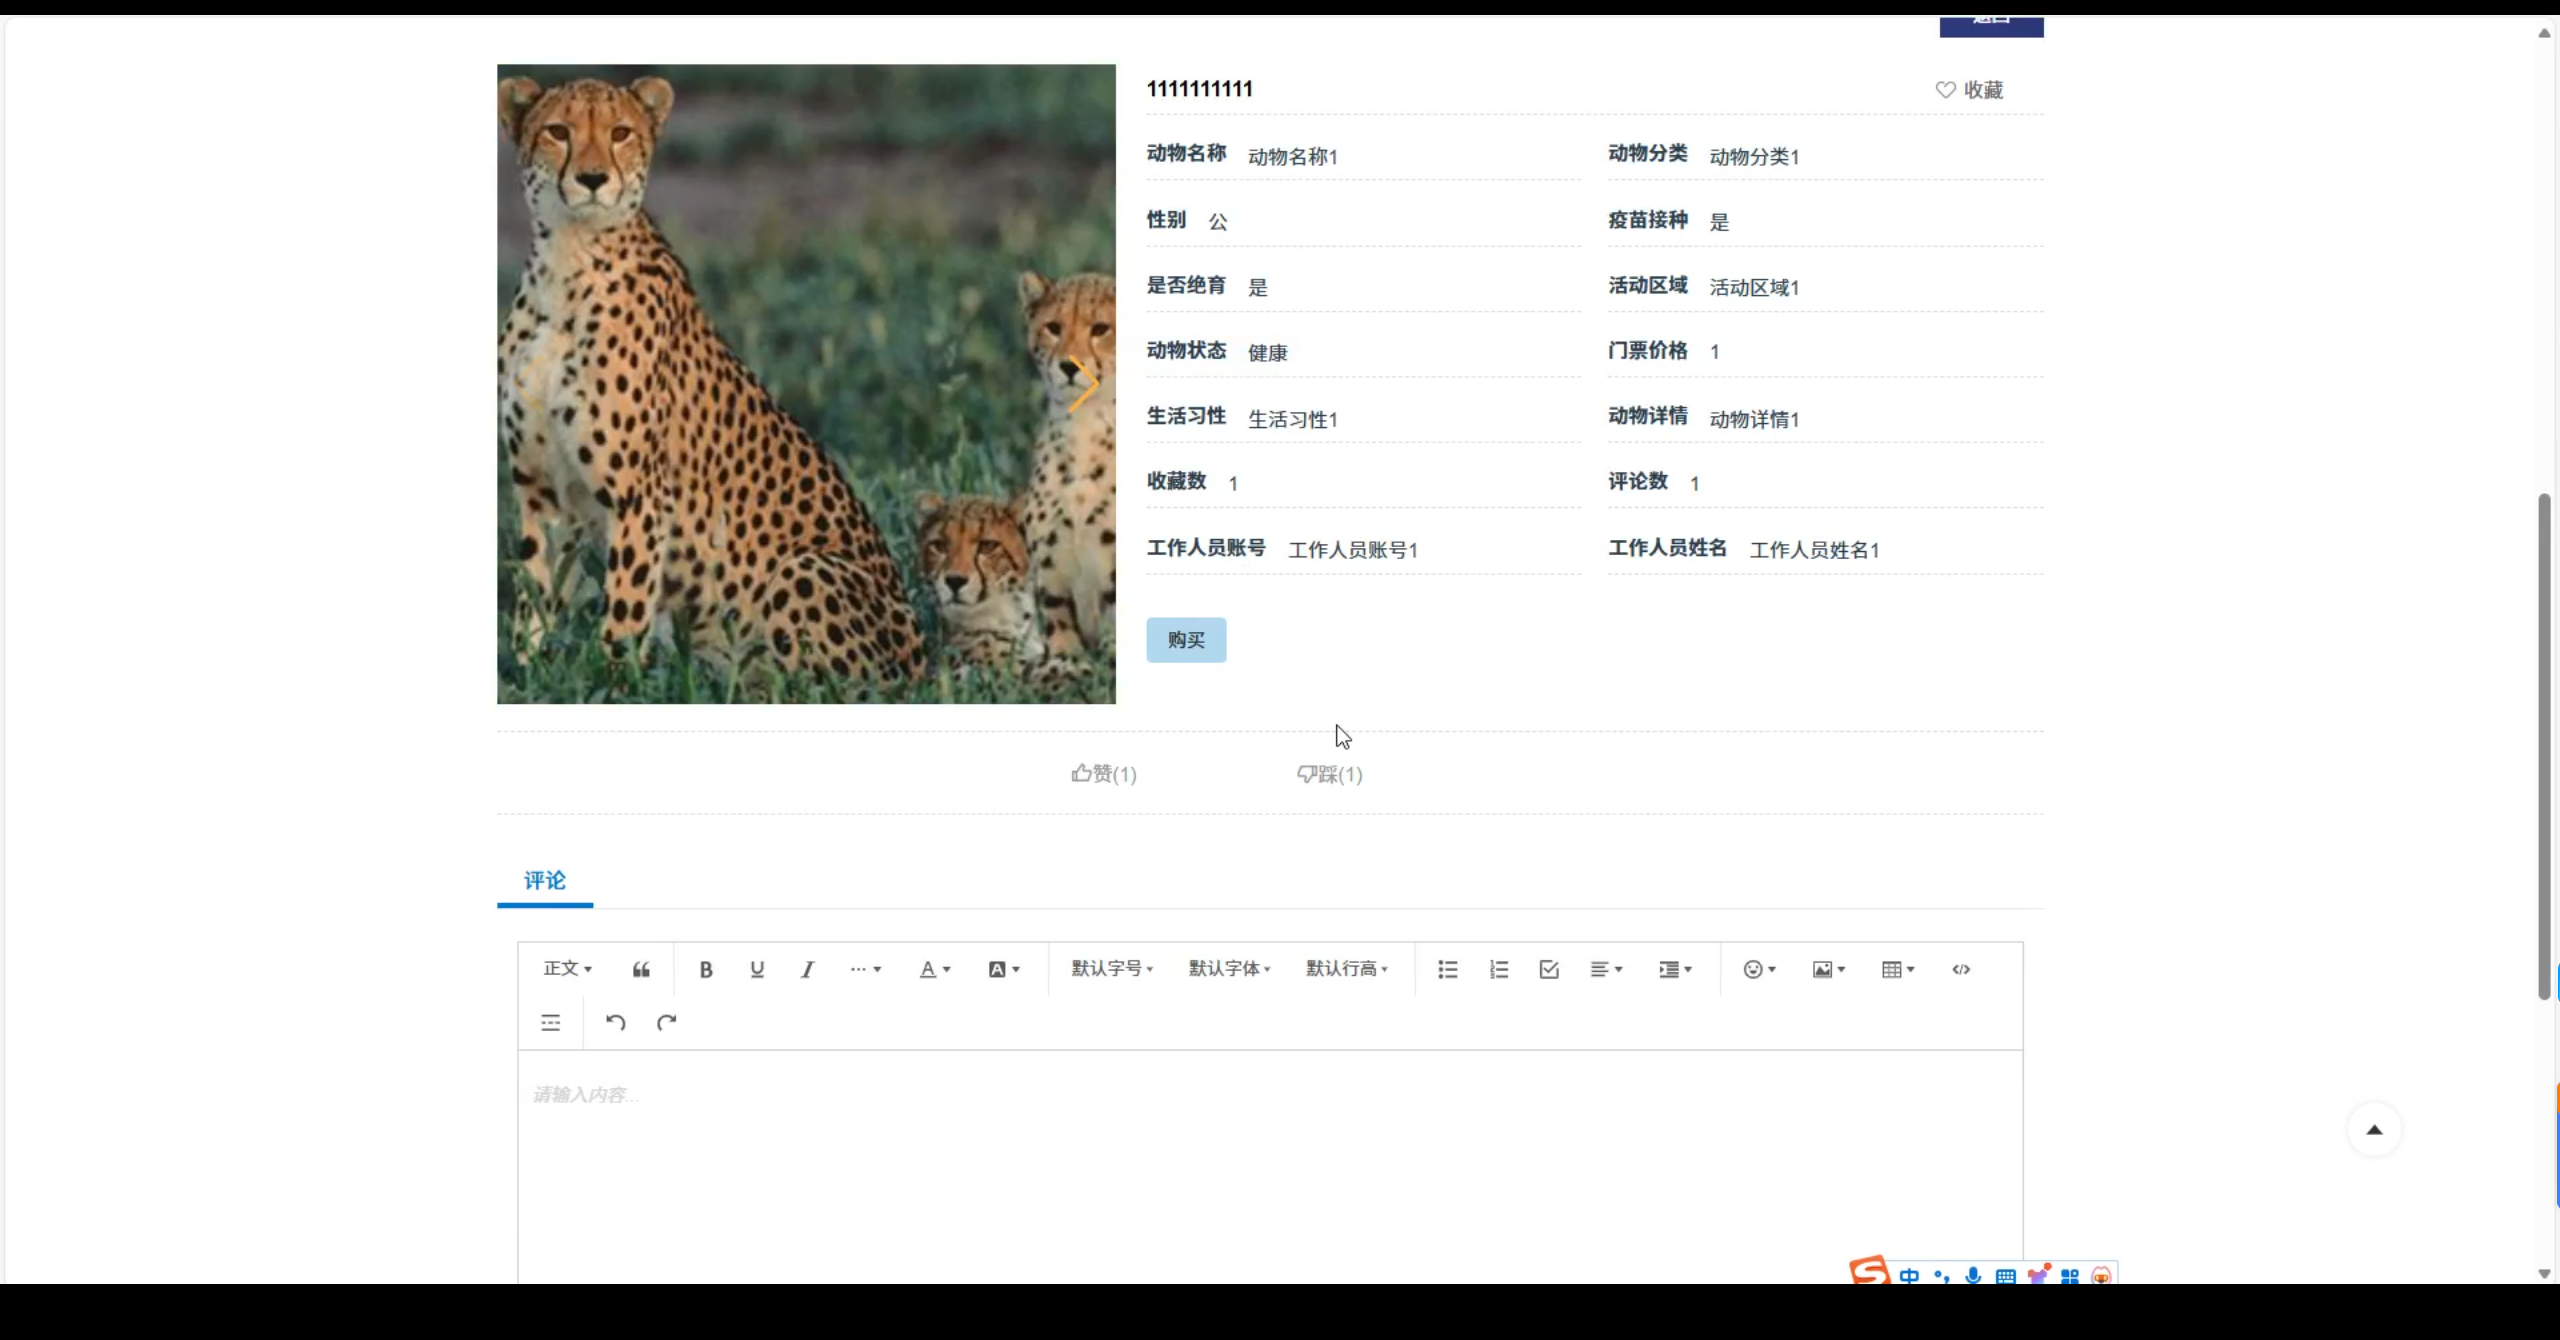Click the comment input area placeholder text
The image size is (2560, 1340).
(x=585, y=1094)
